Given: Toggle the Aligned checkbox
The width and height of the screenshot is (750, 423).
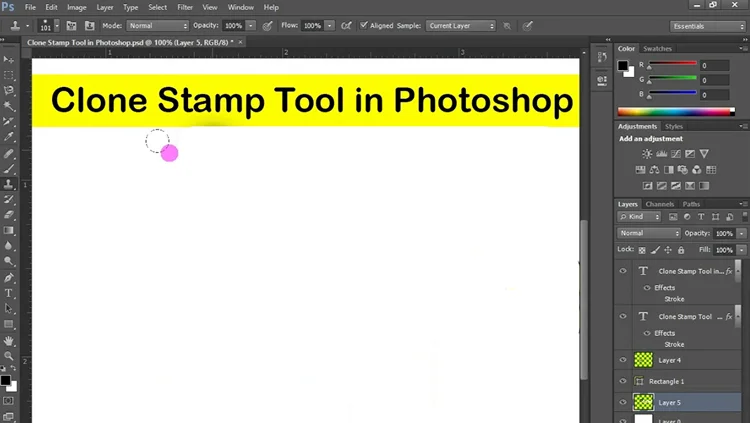Looking at the screenshot, I should 364,25.
